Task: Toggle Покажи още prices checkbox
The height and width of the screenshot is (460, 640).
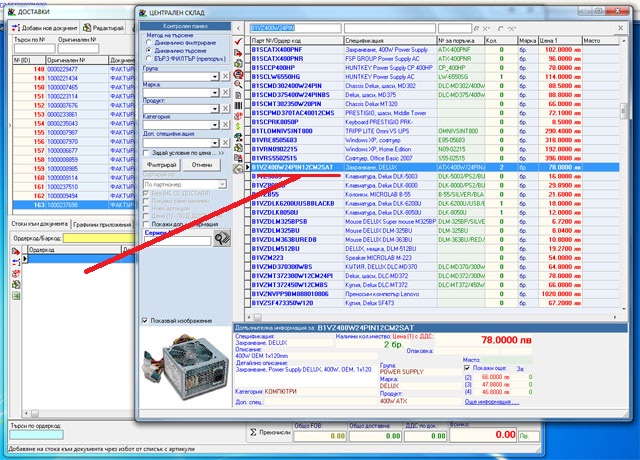Action: pyautogui.click(x=467, y=368)
